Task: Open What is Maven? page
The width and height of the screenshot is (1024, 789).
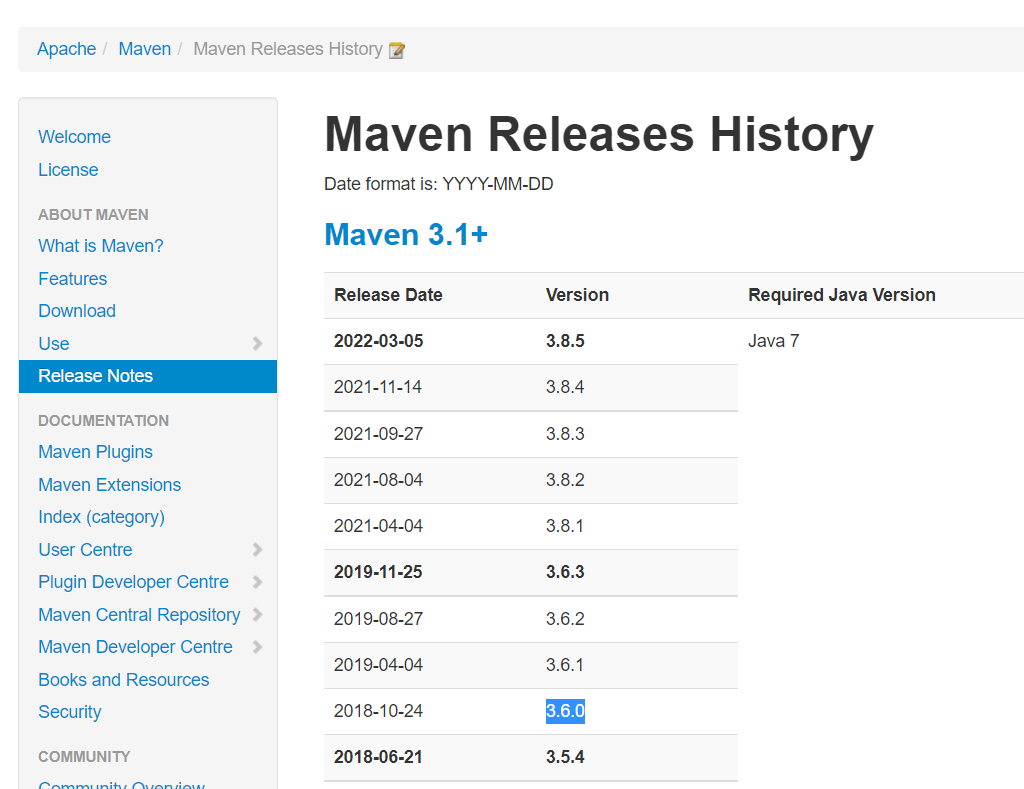Action: pos(101,246)
